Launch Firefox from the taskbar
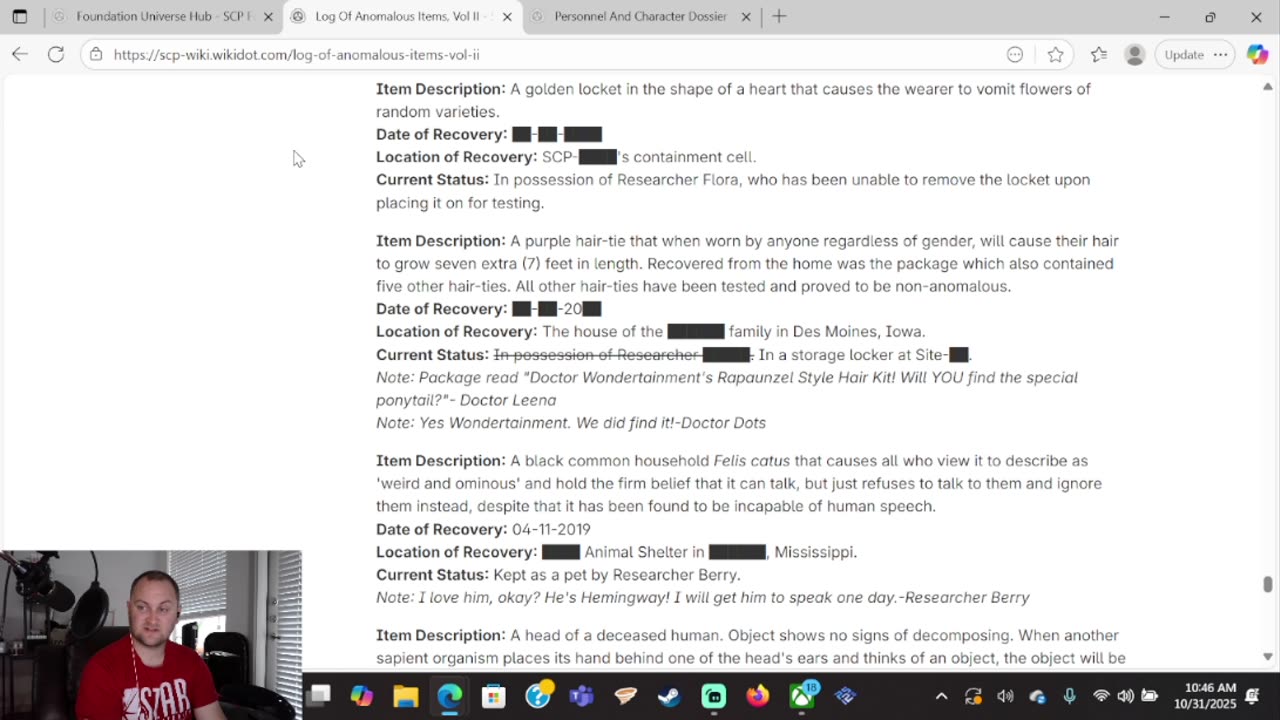The width and height of the screenshot is (1280, 720). pos(757,695)
